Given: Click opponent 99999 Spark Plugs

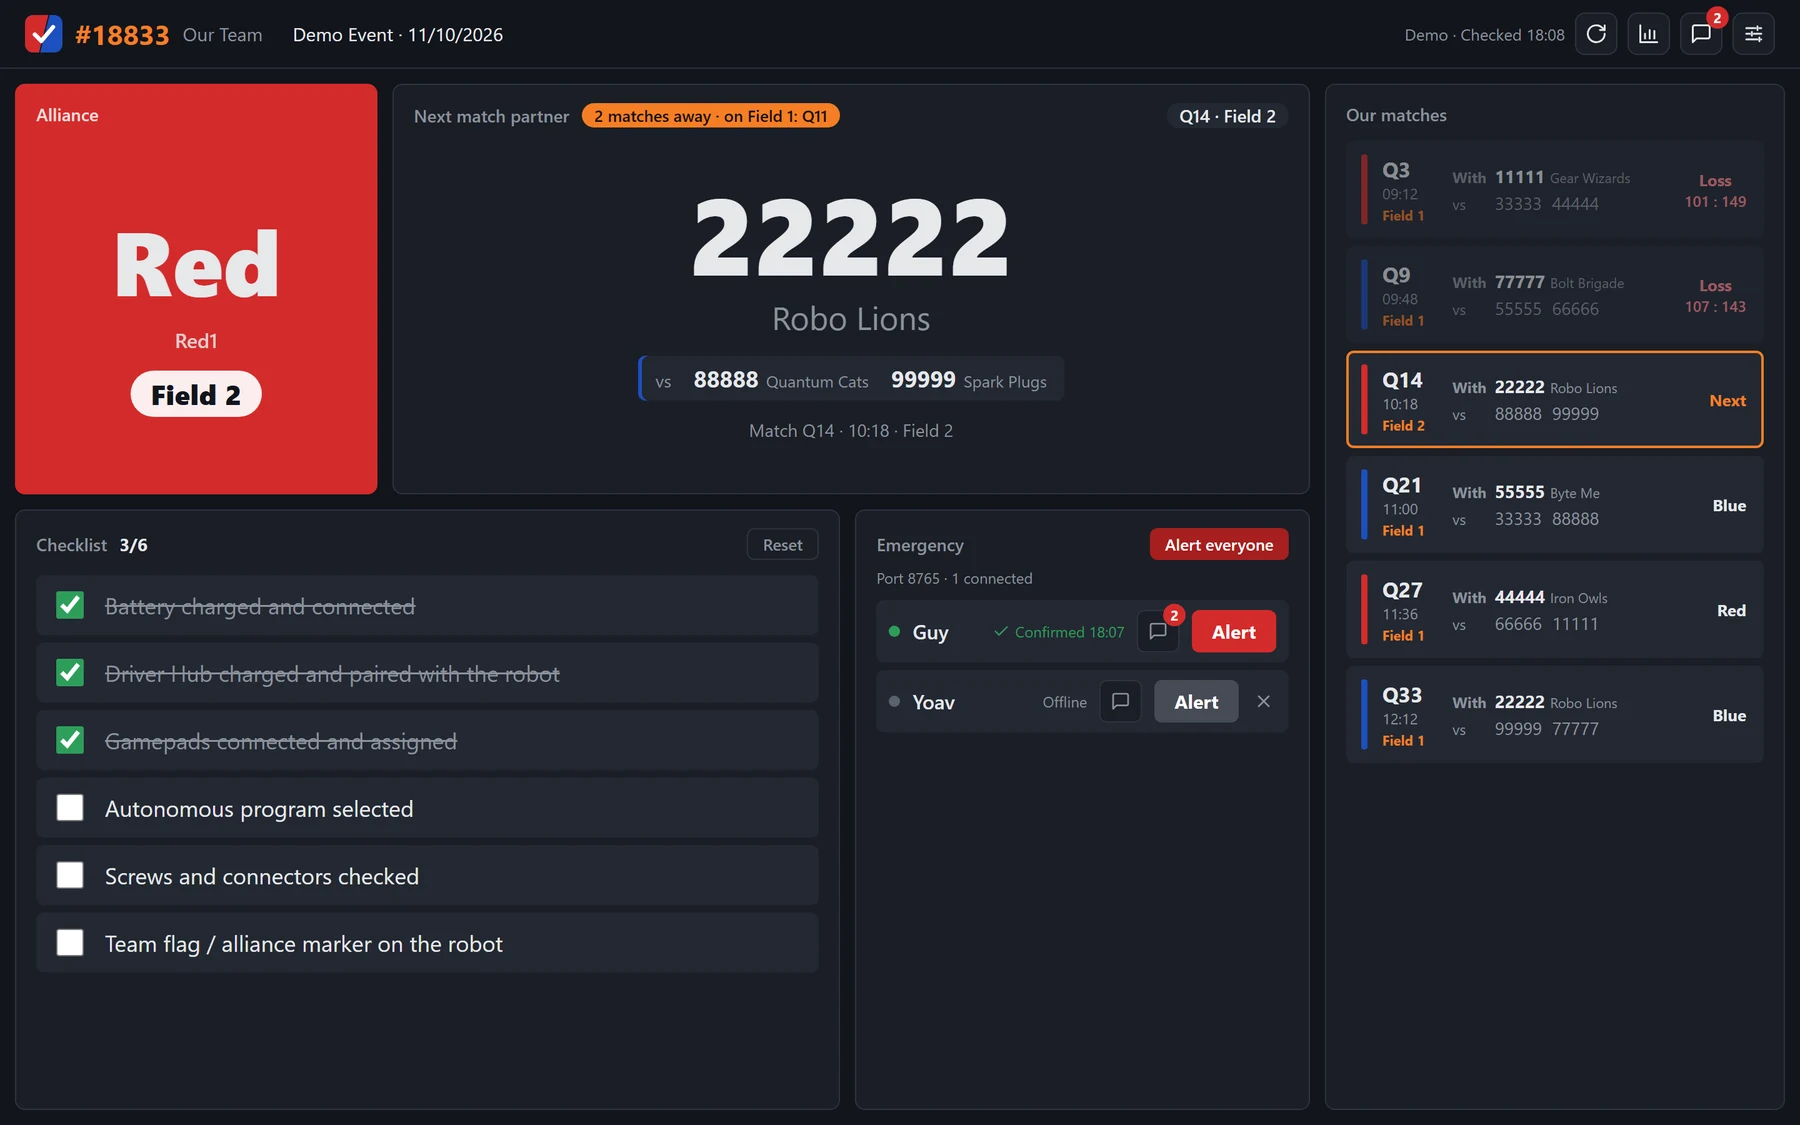Looking at the screenshot, I should pyautogui.click(x=968, y=380).
